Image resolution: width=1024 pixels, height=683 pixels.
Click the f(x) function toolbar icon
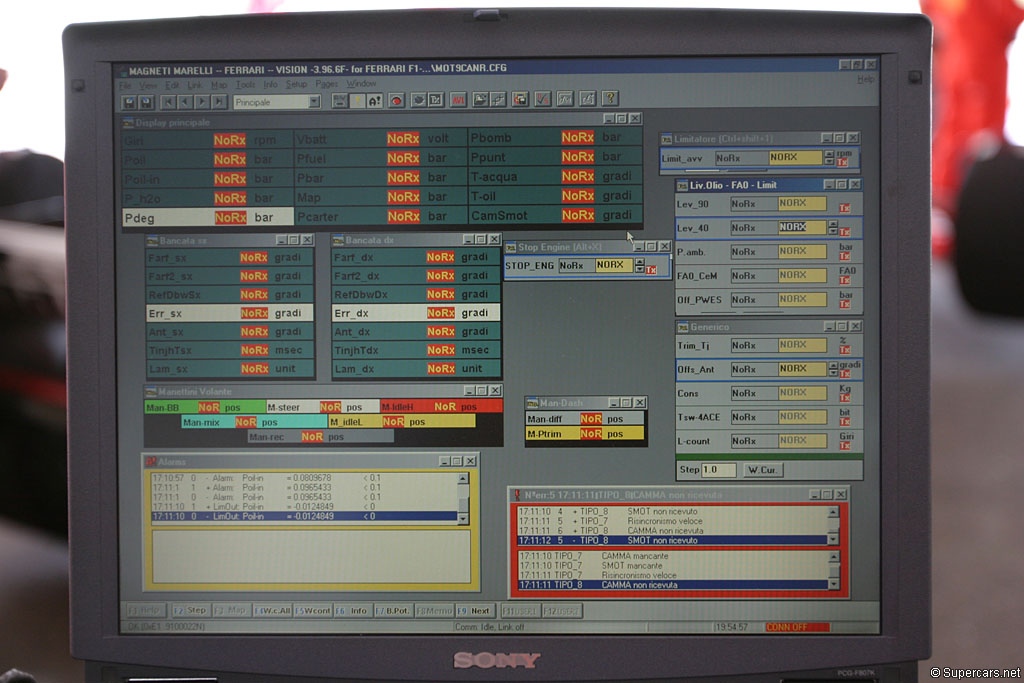point(566,99)
